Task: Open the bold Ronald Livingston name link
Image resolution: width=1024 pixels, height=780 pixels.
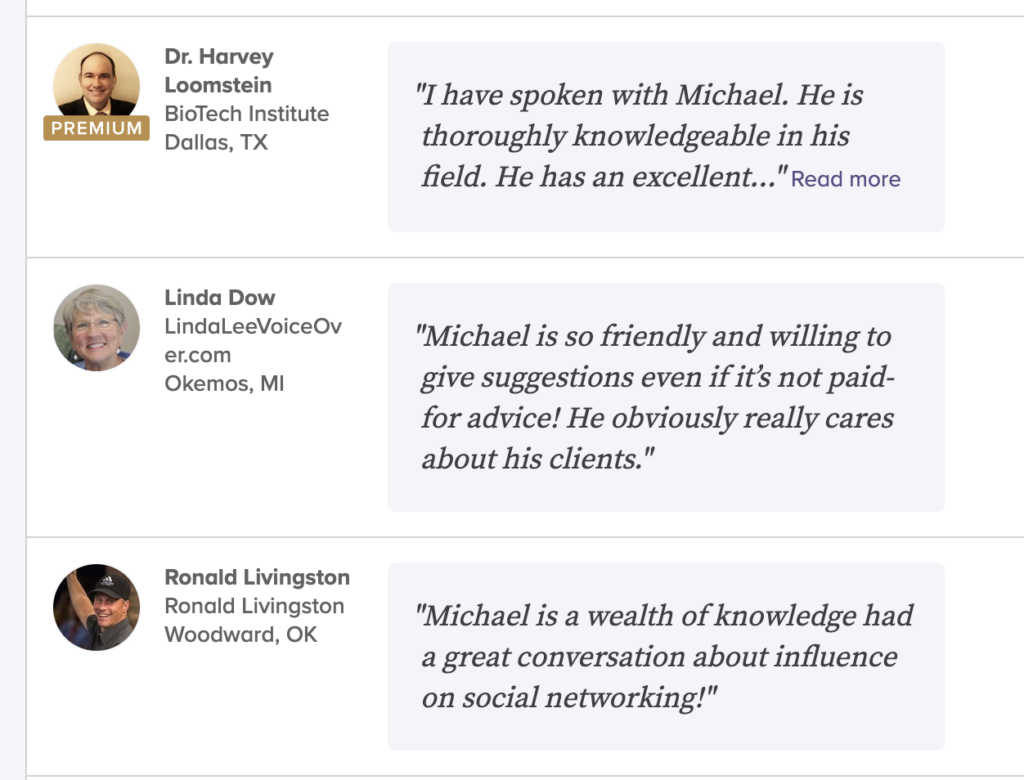Action: pos(257,577)
